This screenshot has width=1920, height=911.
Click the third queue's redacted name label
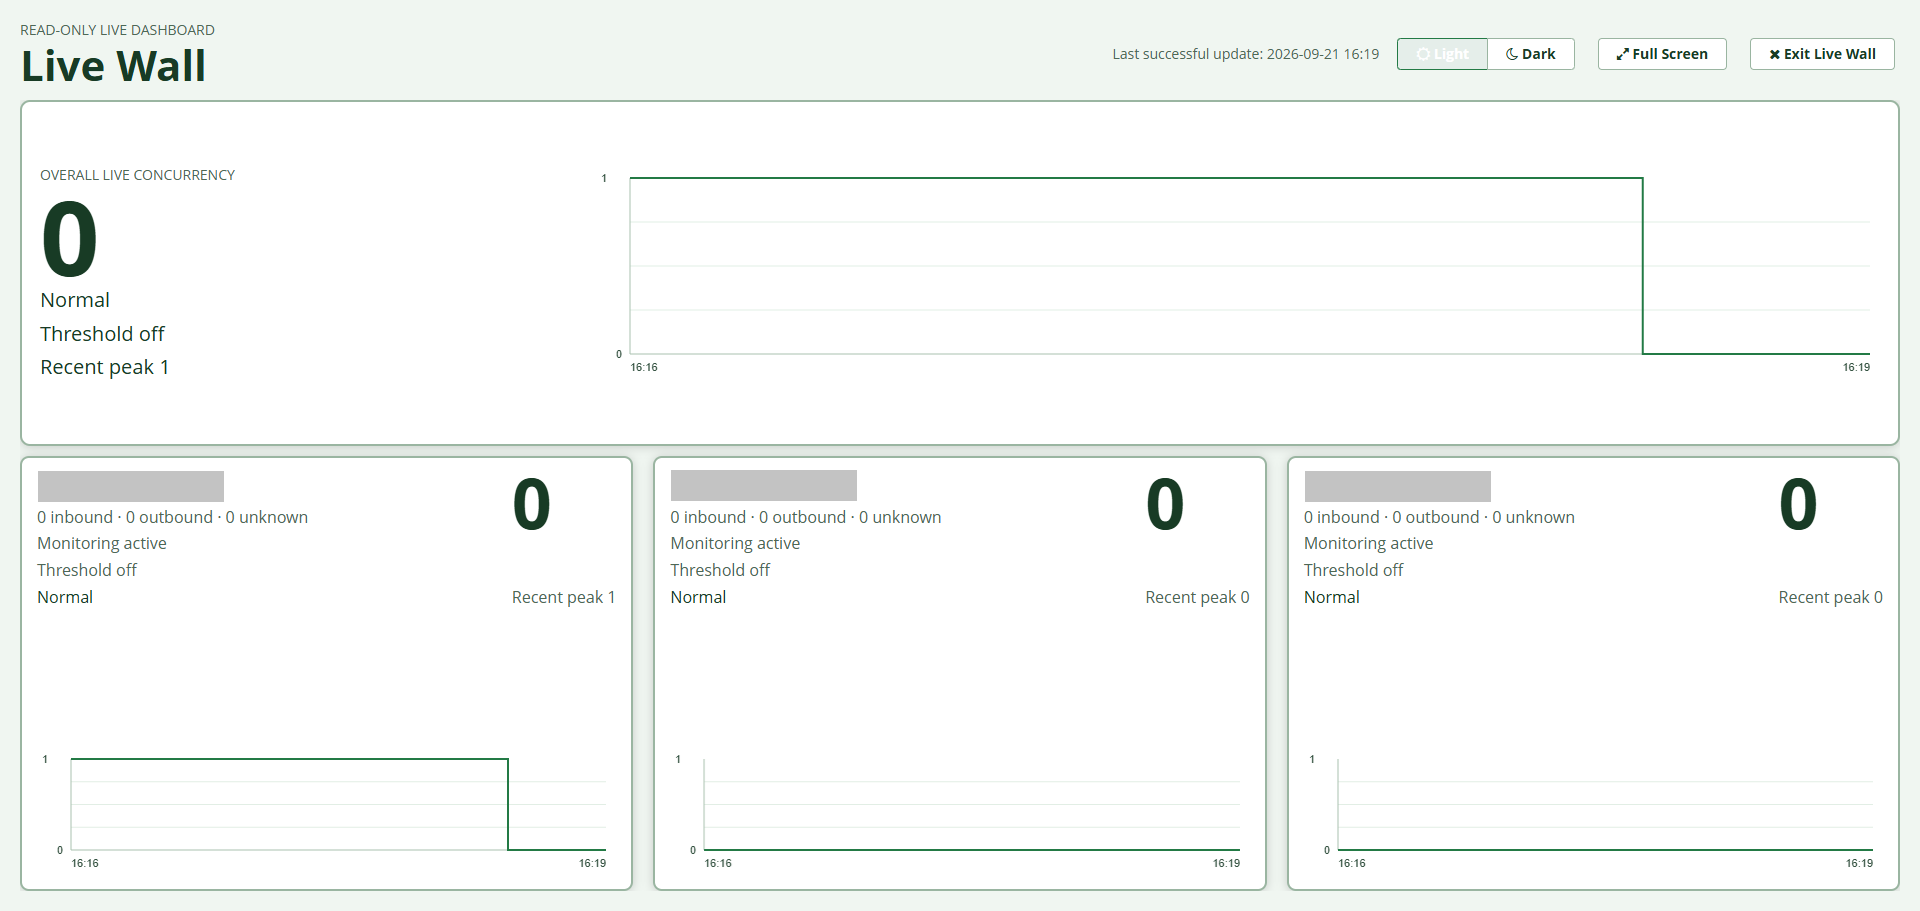click(1398, 486)
